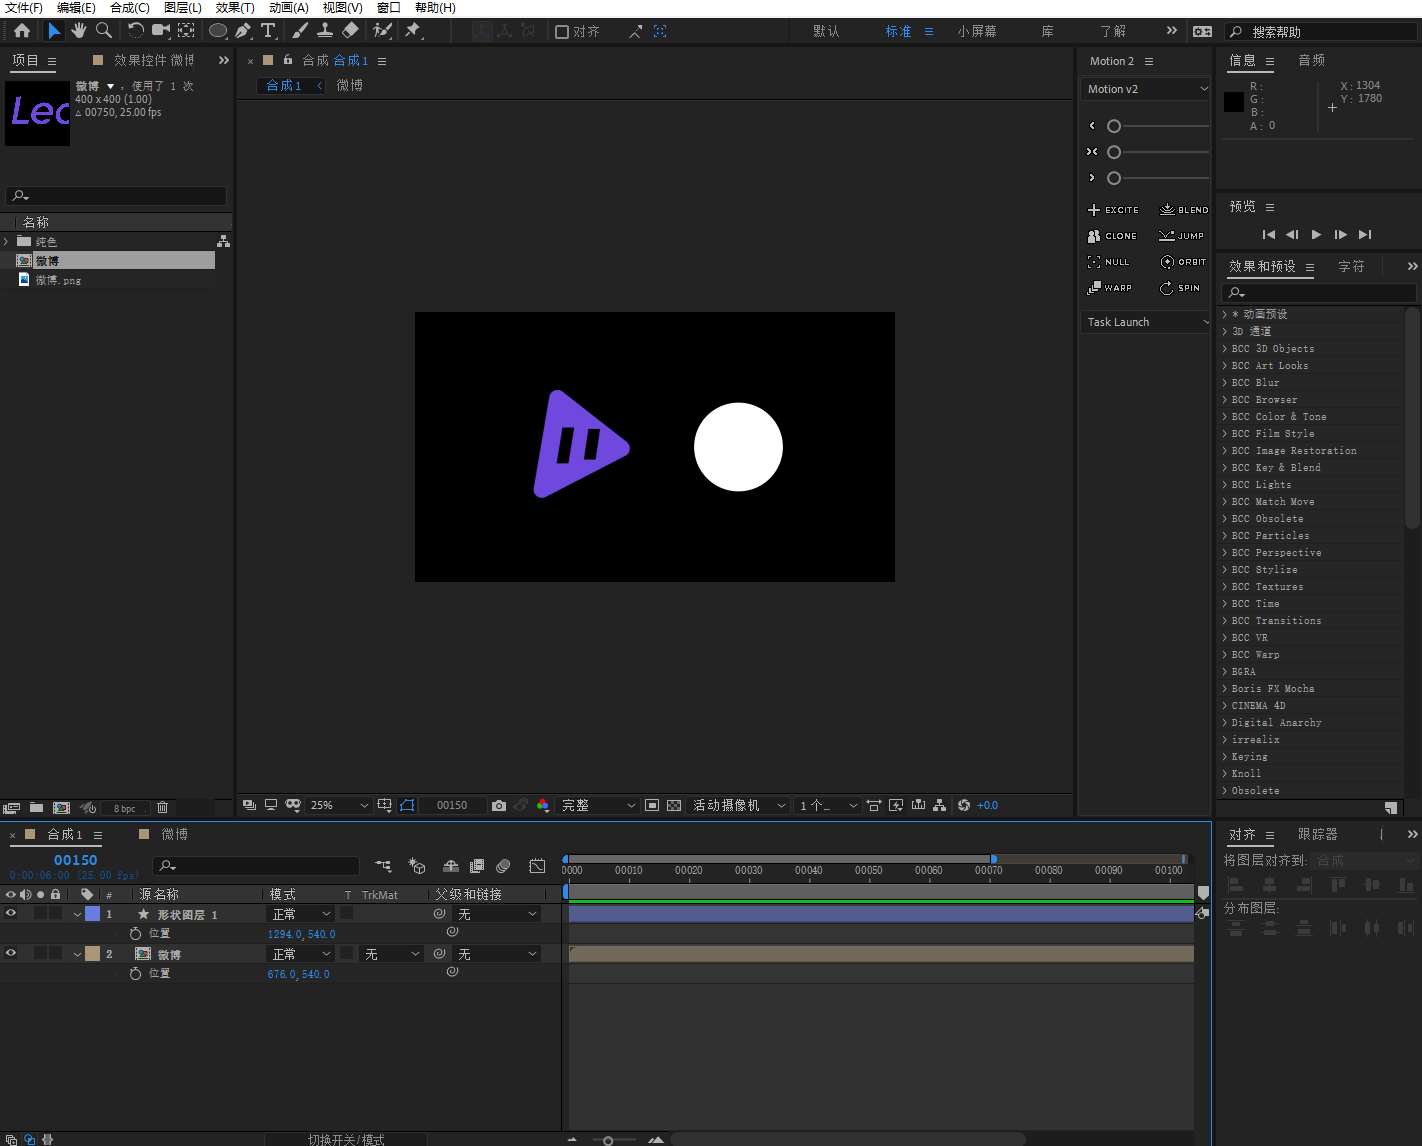The image size is (1422, 1146).
Task: Adjust the first Motion 2 ease slider
Action: [1114, 126]
